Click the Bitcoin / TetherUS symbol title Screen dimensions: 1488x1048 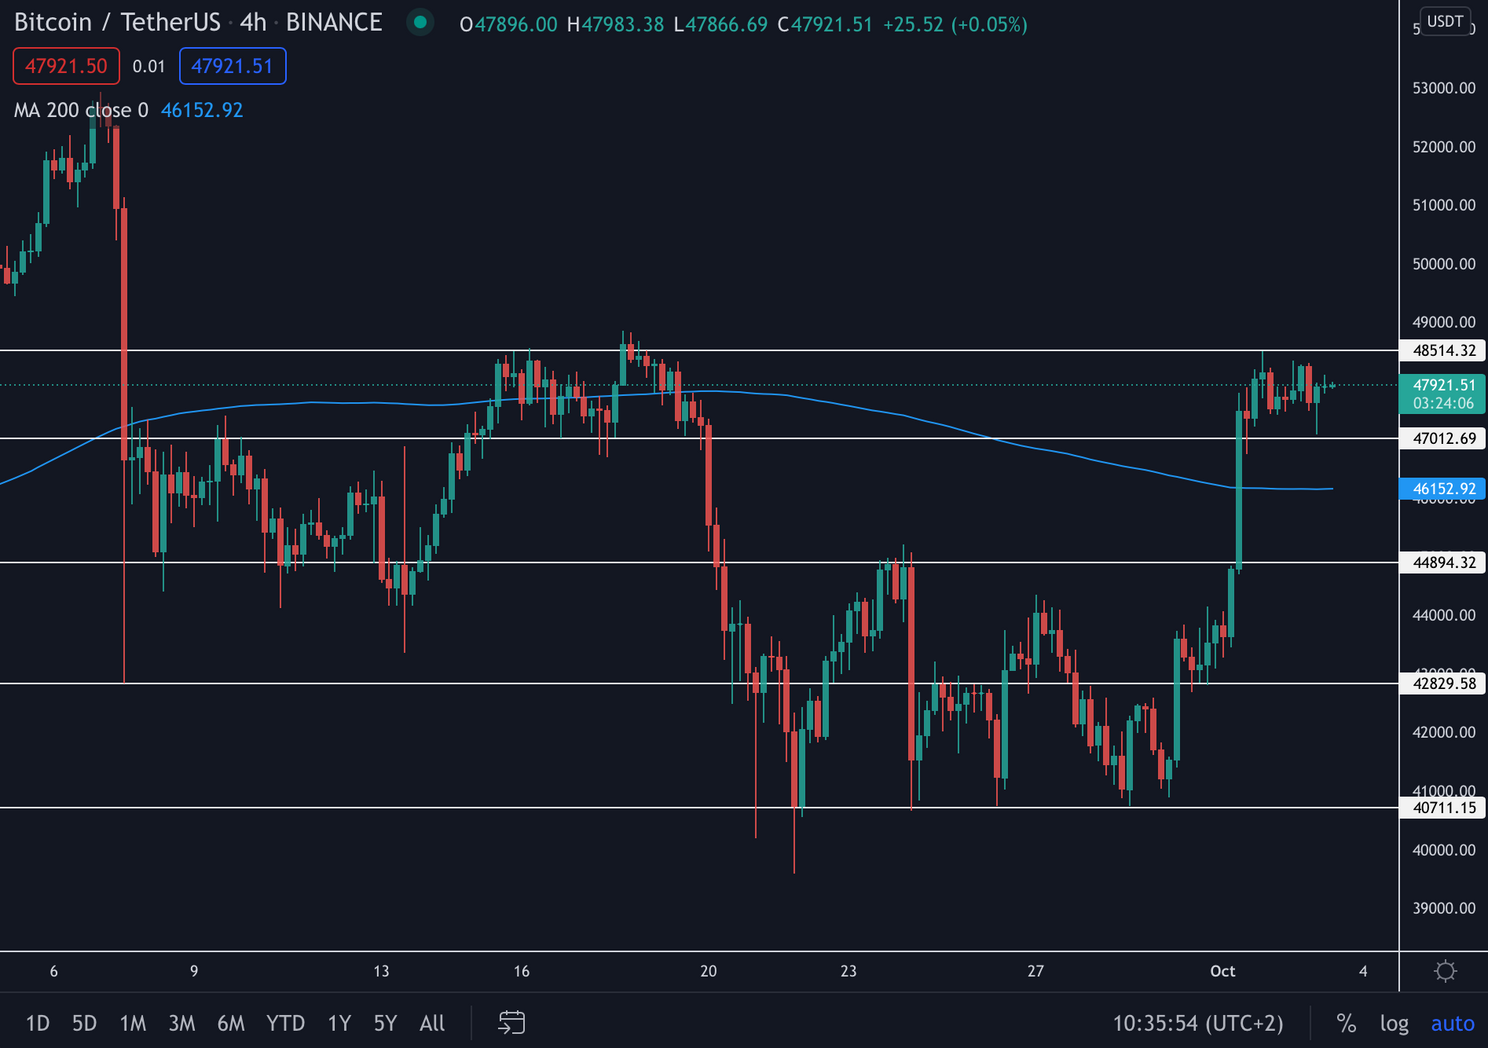click(117, 22)
